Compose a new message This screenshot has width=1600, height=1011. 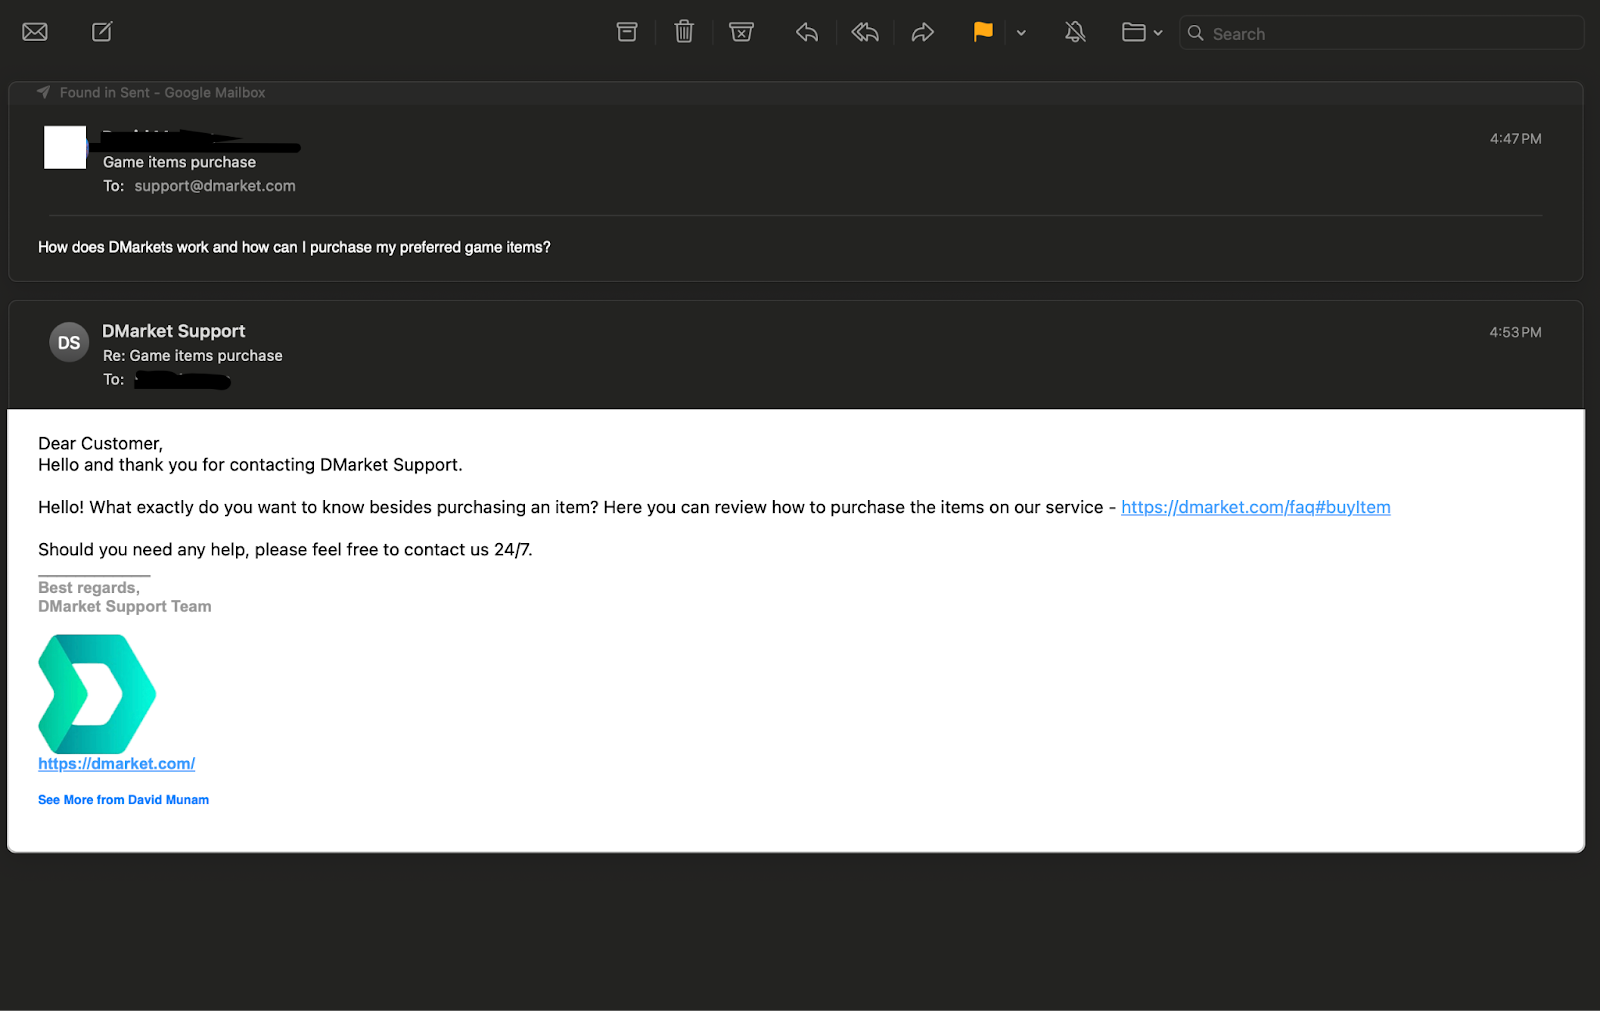point(102,32)
